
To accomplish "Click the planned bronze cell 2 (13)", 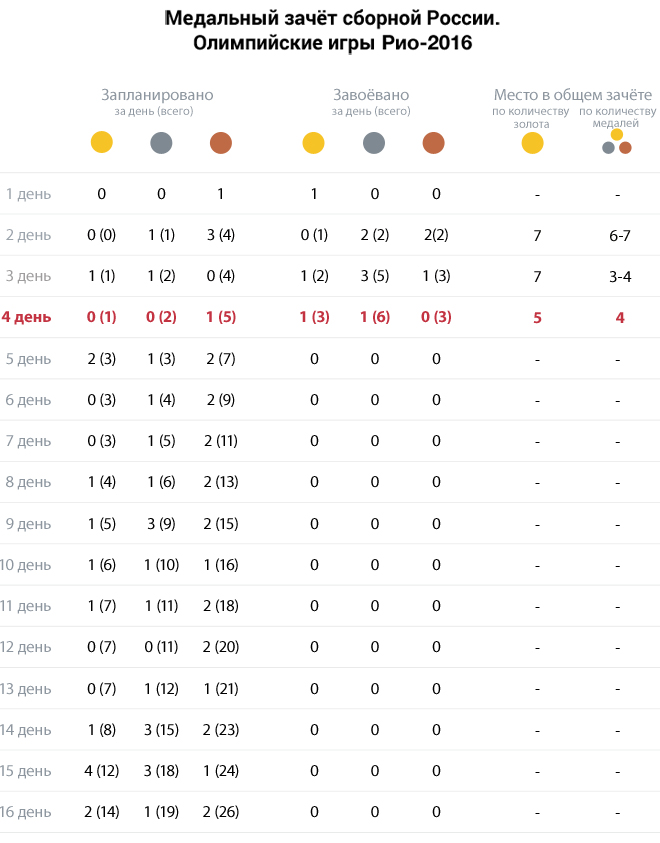I will click(221, 482).
